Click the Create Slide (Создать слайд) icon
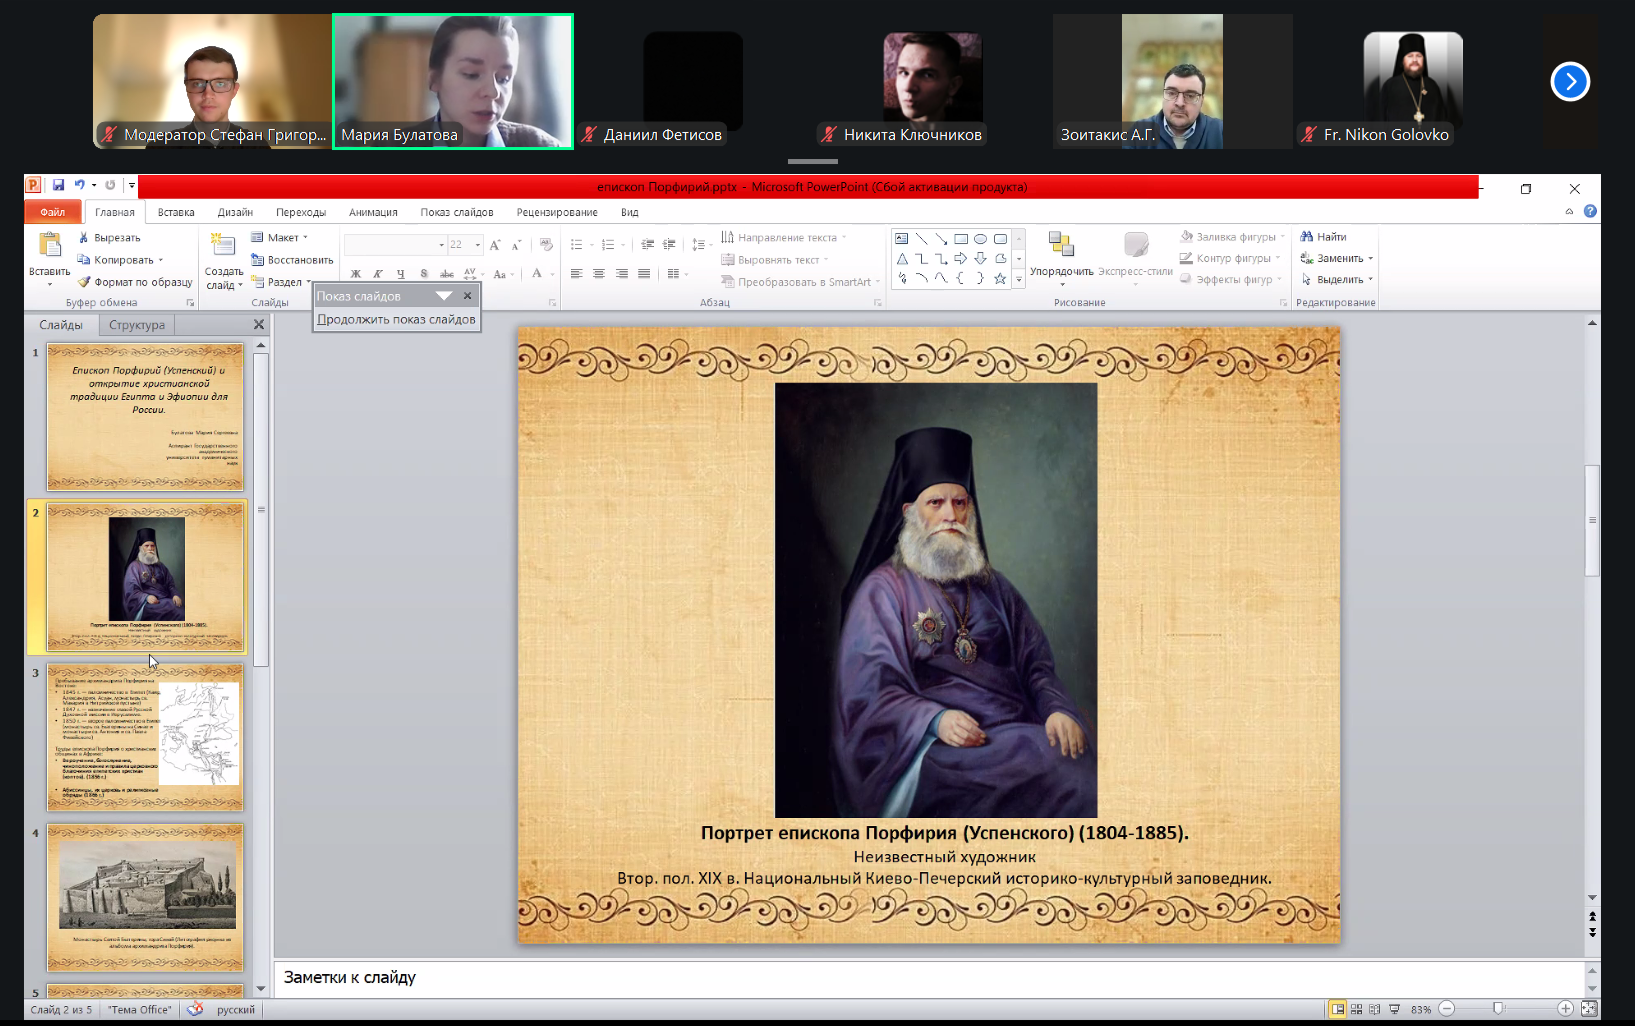Image resolution: width=1635 pixels, height=1026 pixels. [223, 246]
